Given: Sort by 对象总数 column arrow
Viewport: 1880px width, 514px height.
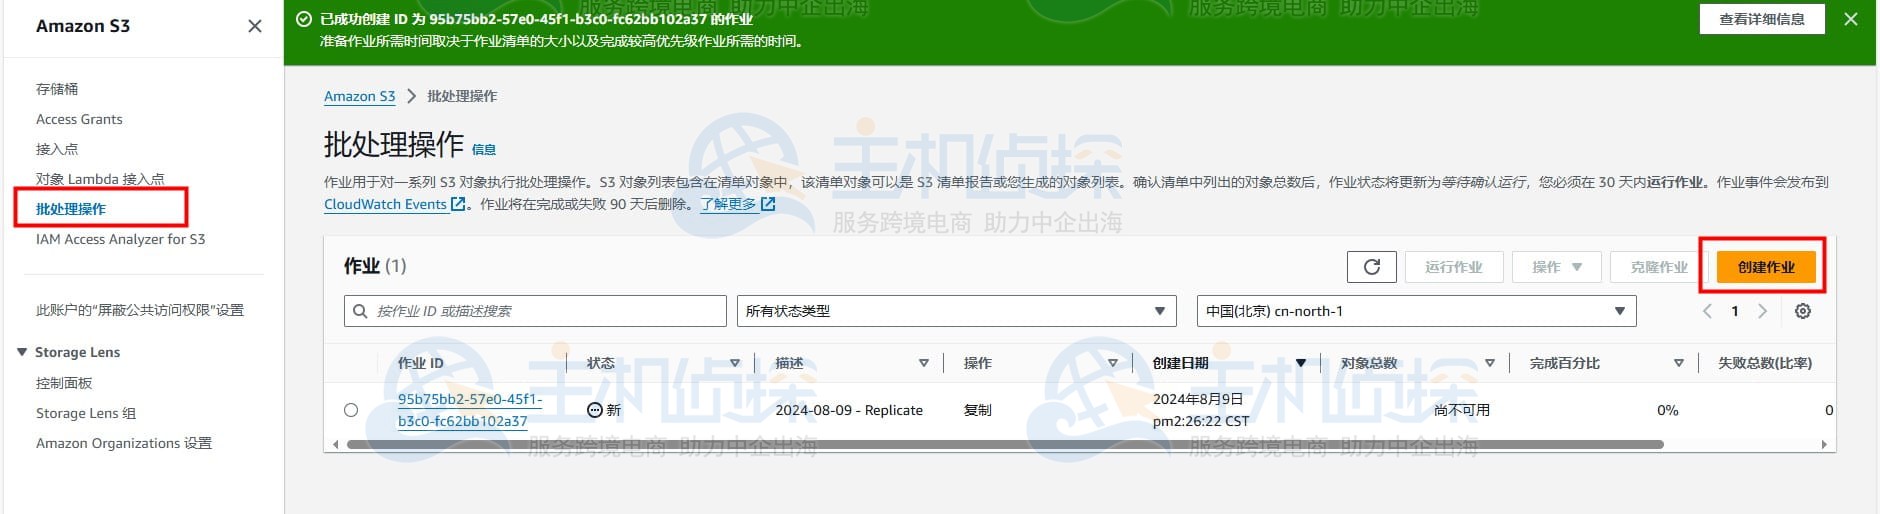Looking at the screenshot, I should [1490, 363].
